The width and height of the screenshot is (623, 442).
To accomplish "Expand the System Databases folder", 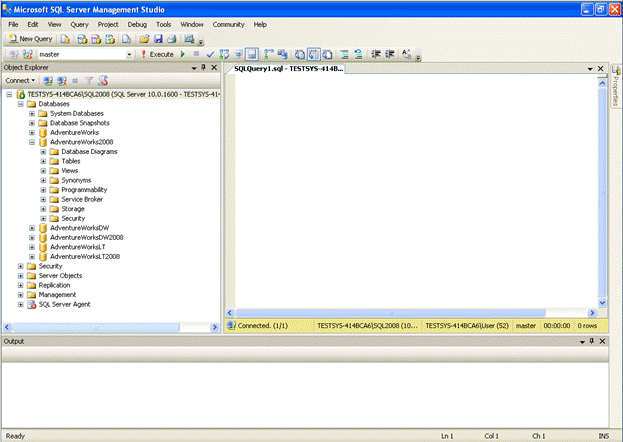I will pos(32,114).
